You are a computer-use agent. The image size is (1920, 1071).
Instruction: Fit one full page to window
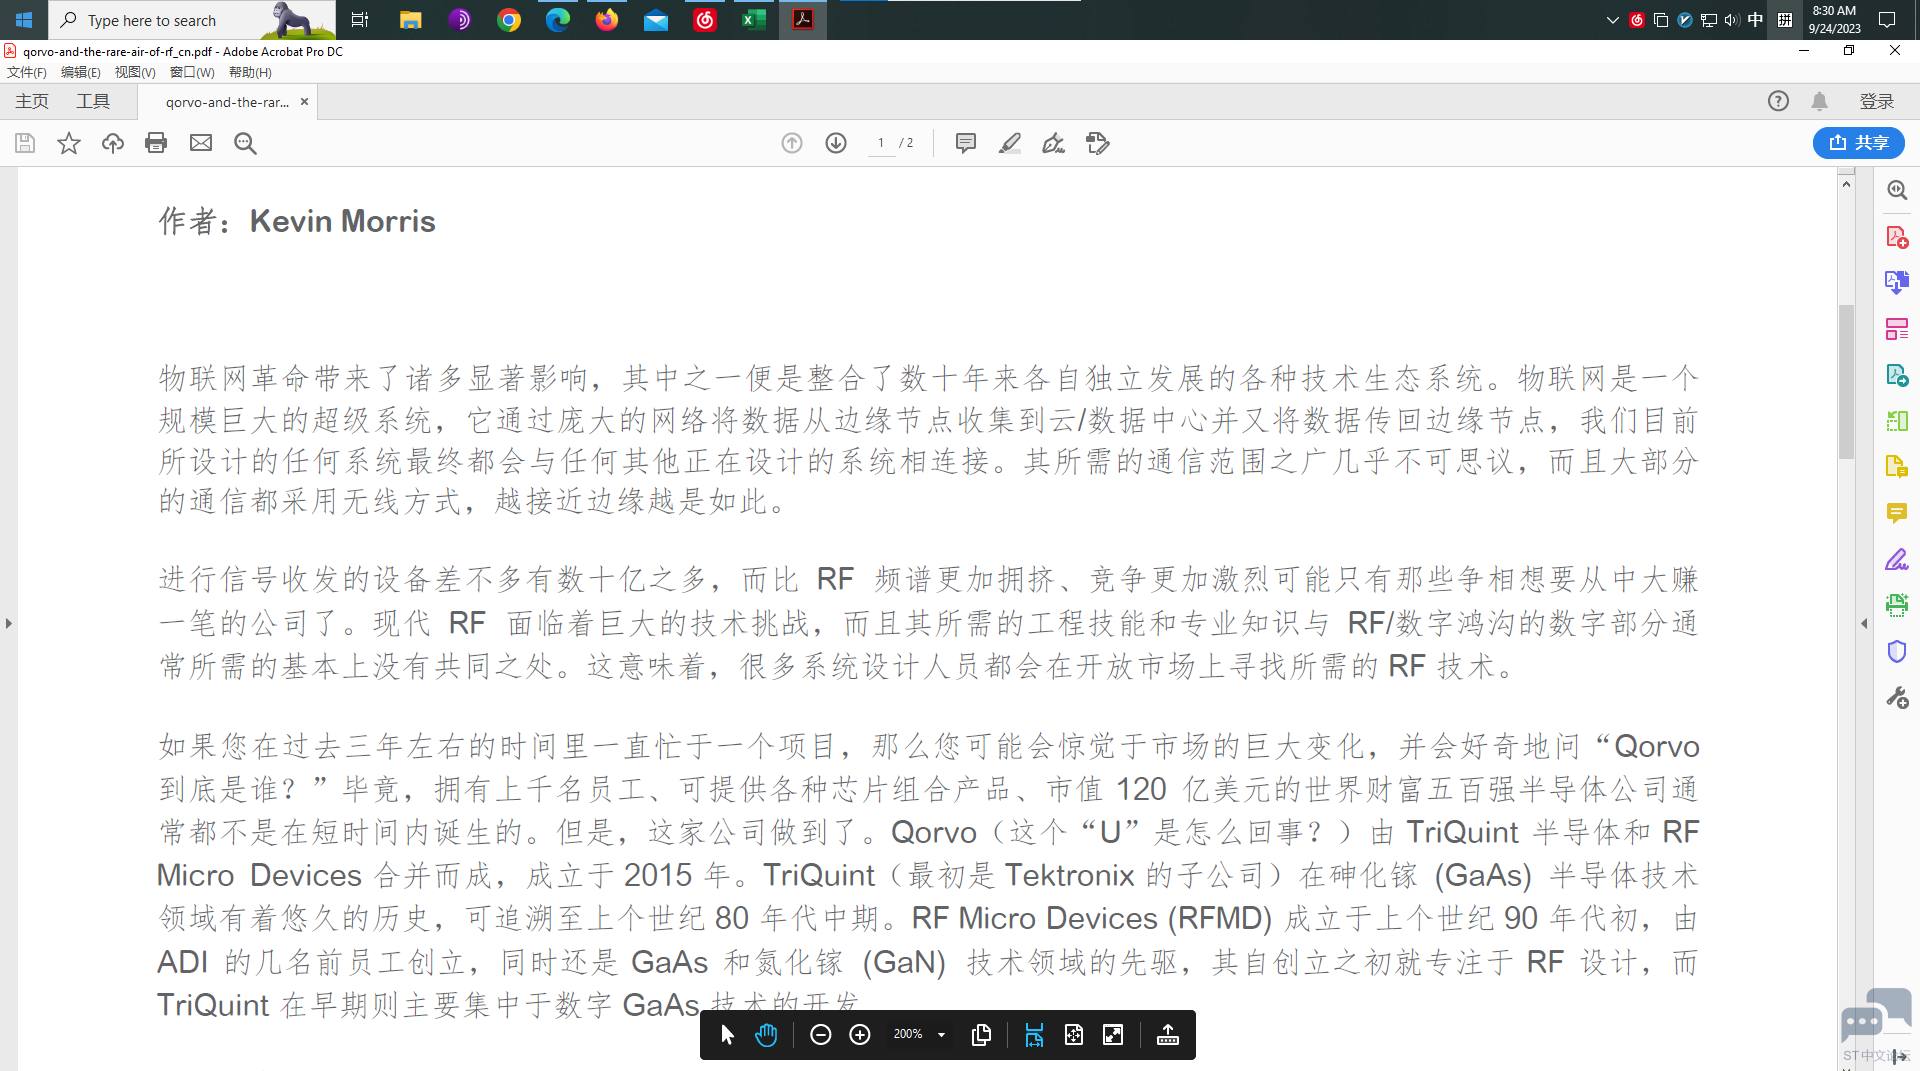(1074, 1035)
